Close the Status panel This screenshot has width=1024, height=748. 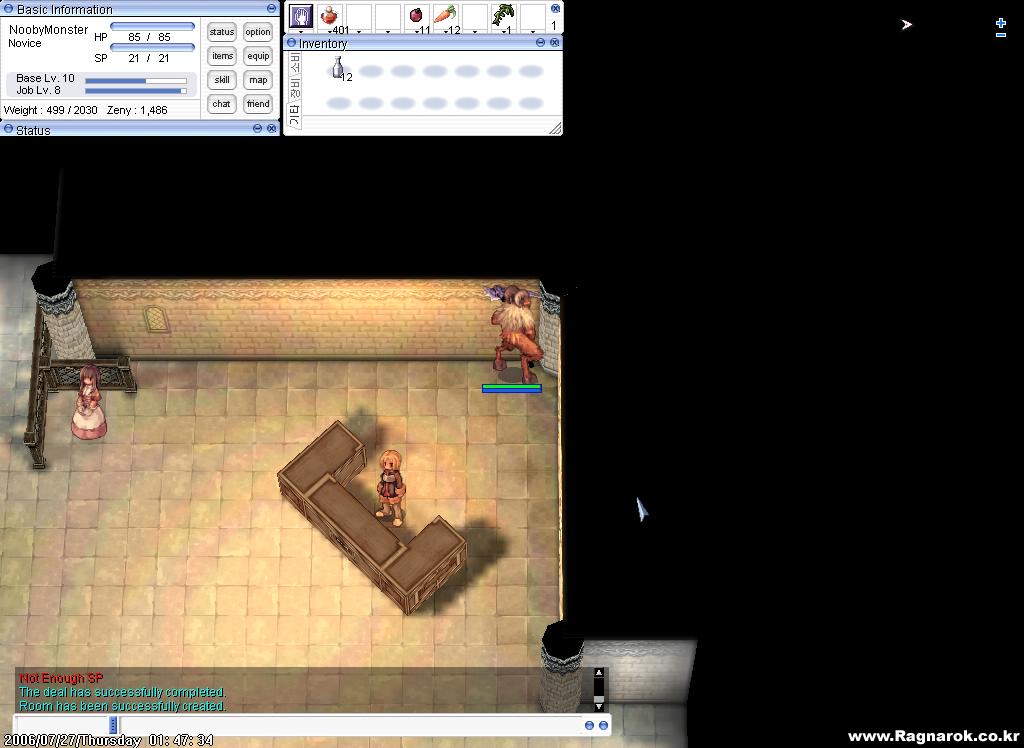click(272, 128)
